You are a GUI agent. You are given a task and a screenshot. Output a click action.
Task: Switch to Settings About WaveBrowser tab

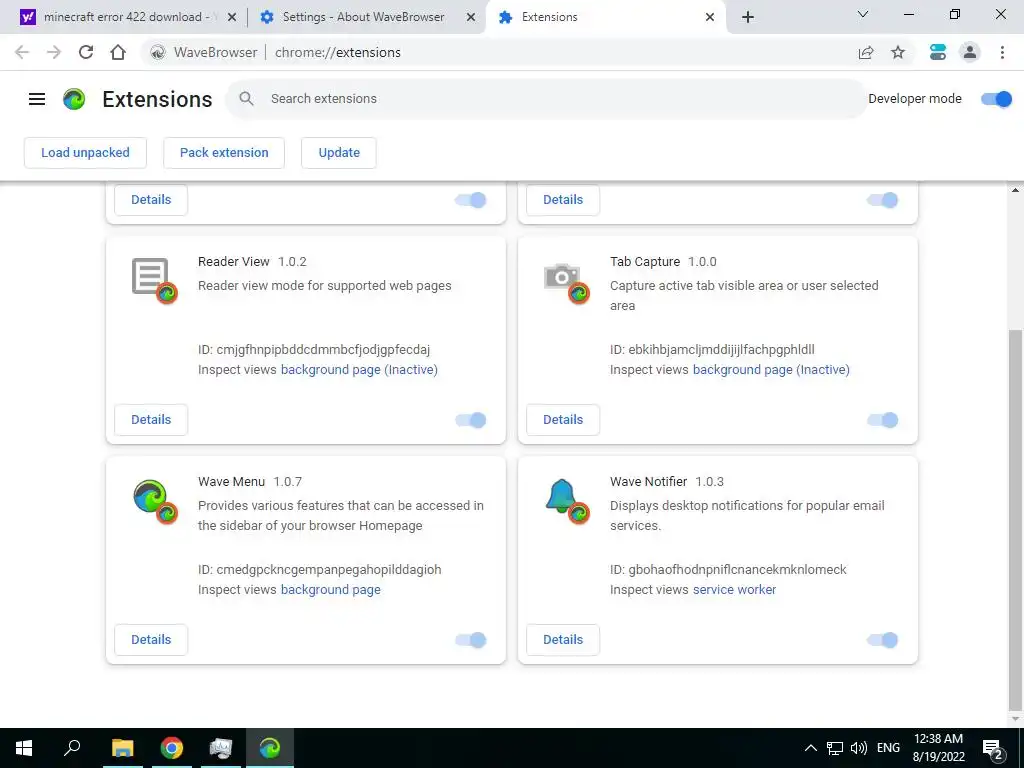363,17
